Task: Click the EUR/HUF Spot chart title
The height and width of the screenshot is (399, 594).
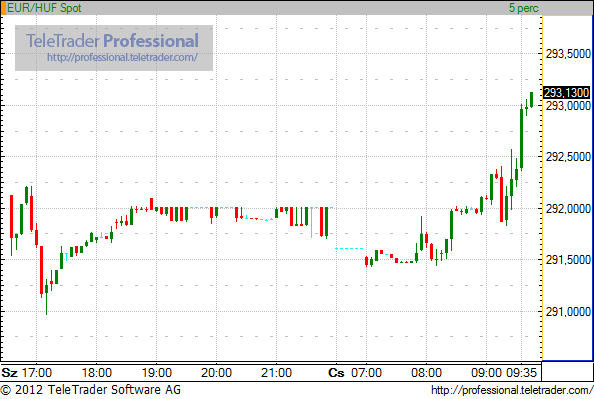Action: pos(44,8)
